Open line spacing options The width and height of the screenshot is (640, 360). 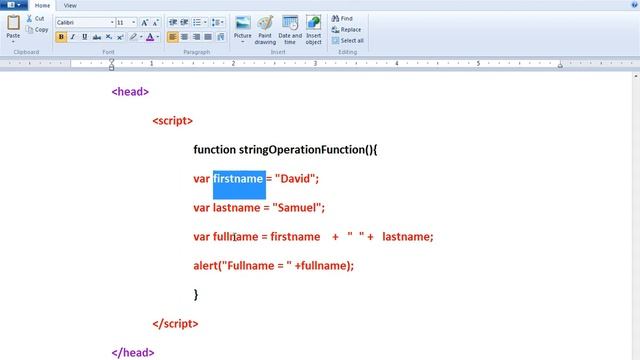[218, 22]
